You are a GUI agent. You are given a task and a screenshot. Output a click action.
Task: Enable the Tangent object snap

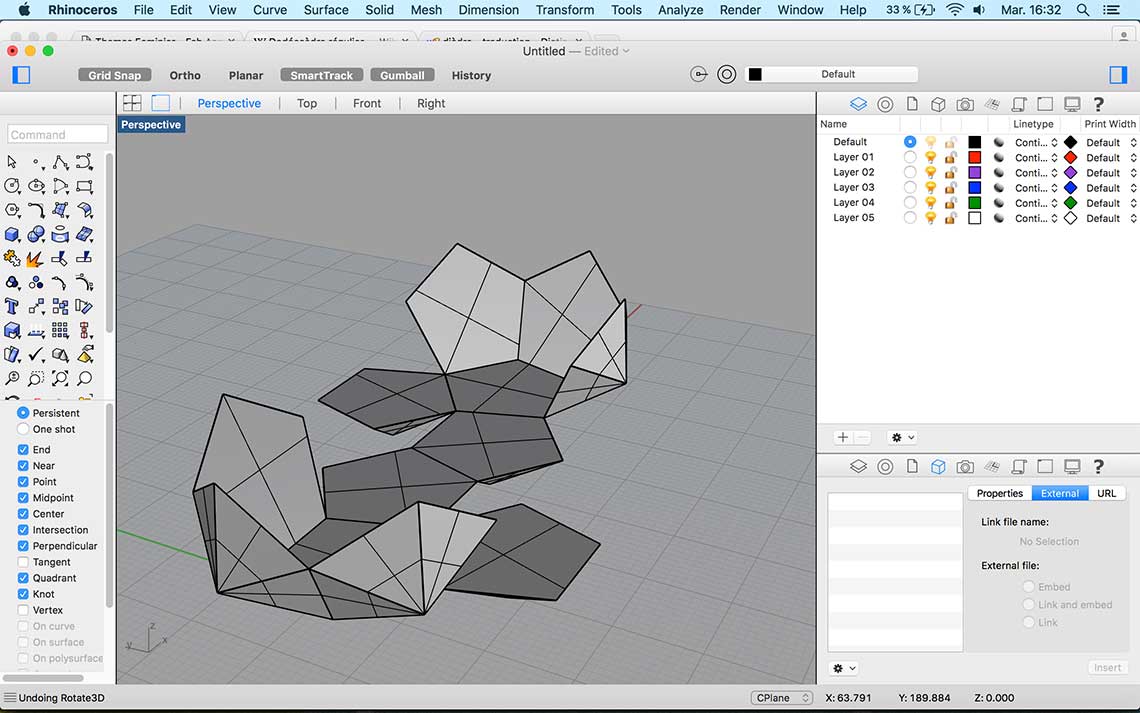[23, 562]
